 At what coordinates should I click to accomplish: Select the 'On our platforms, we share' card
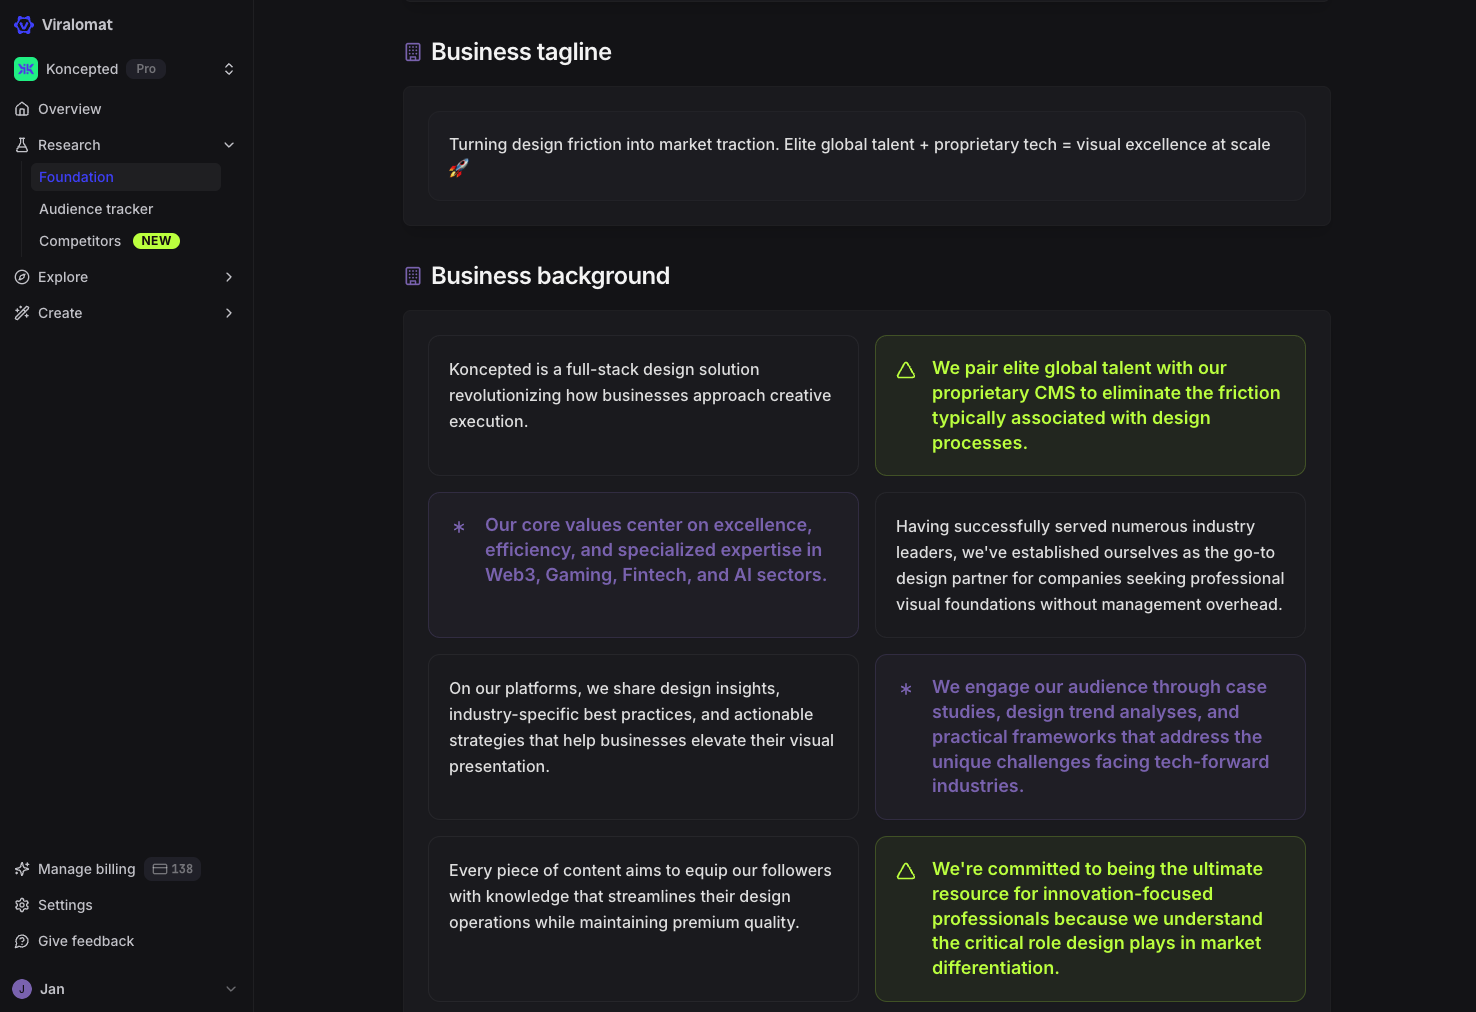pos(643,737)
